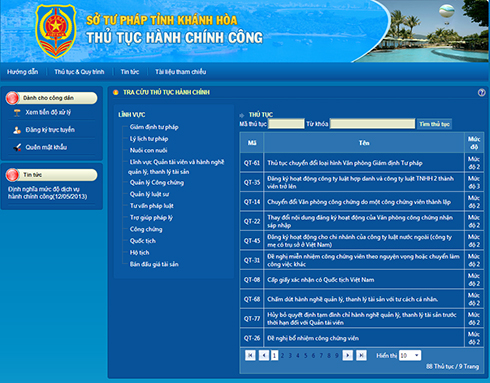Go to the first page of results
490x383 pixels.
pos(250,356)
